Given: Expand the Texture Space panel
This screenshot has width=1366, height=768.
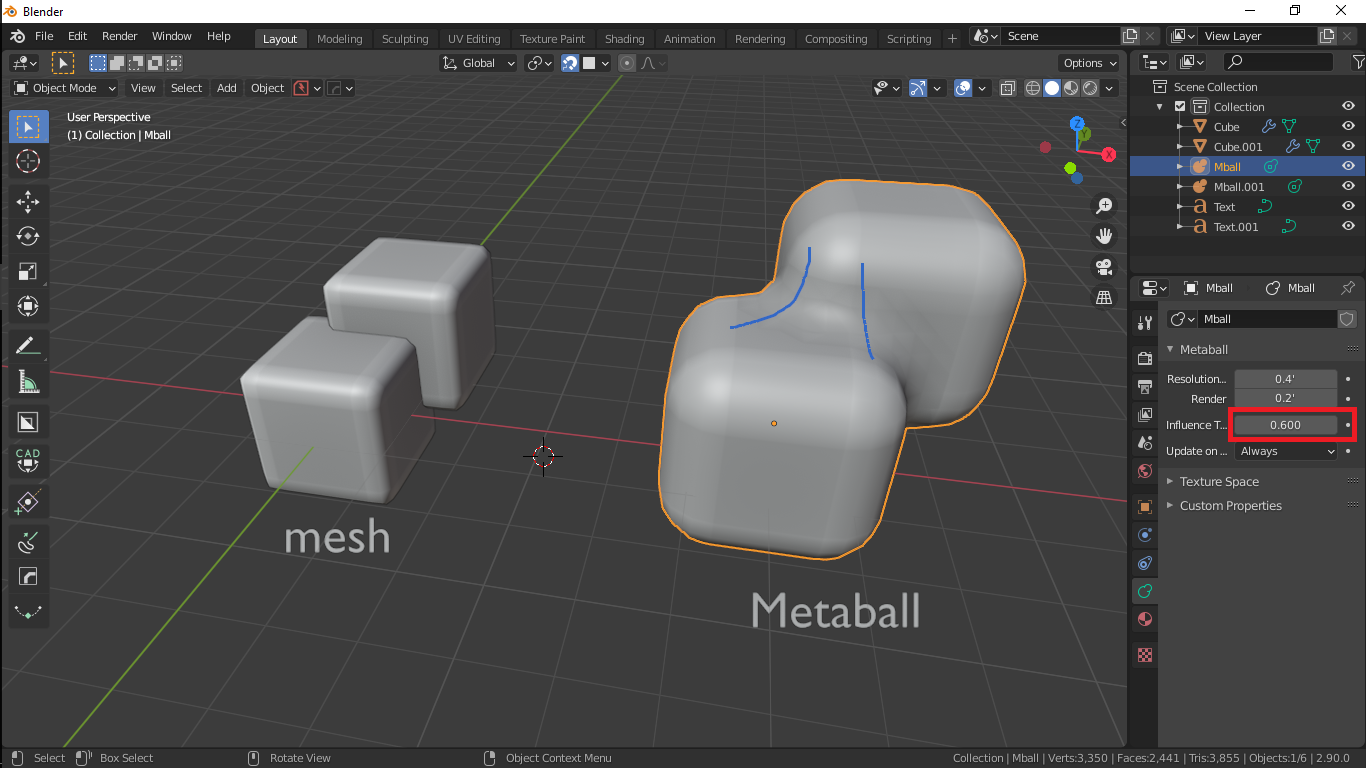Looking at the screenshot, I should pyautogui.click(x=1218, y=482).
